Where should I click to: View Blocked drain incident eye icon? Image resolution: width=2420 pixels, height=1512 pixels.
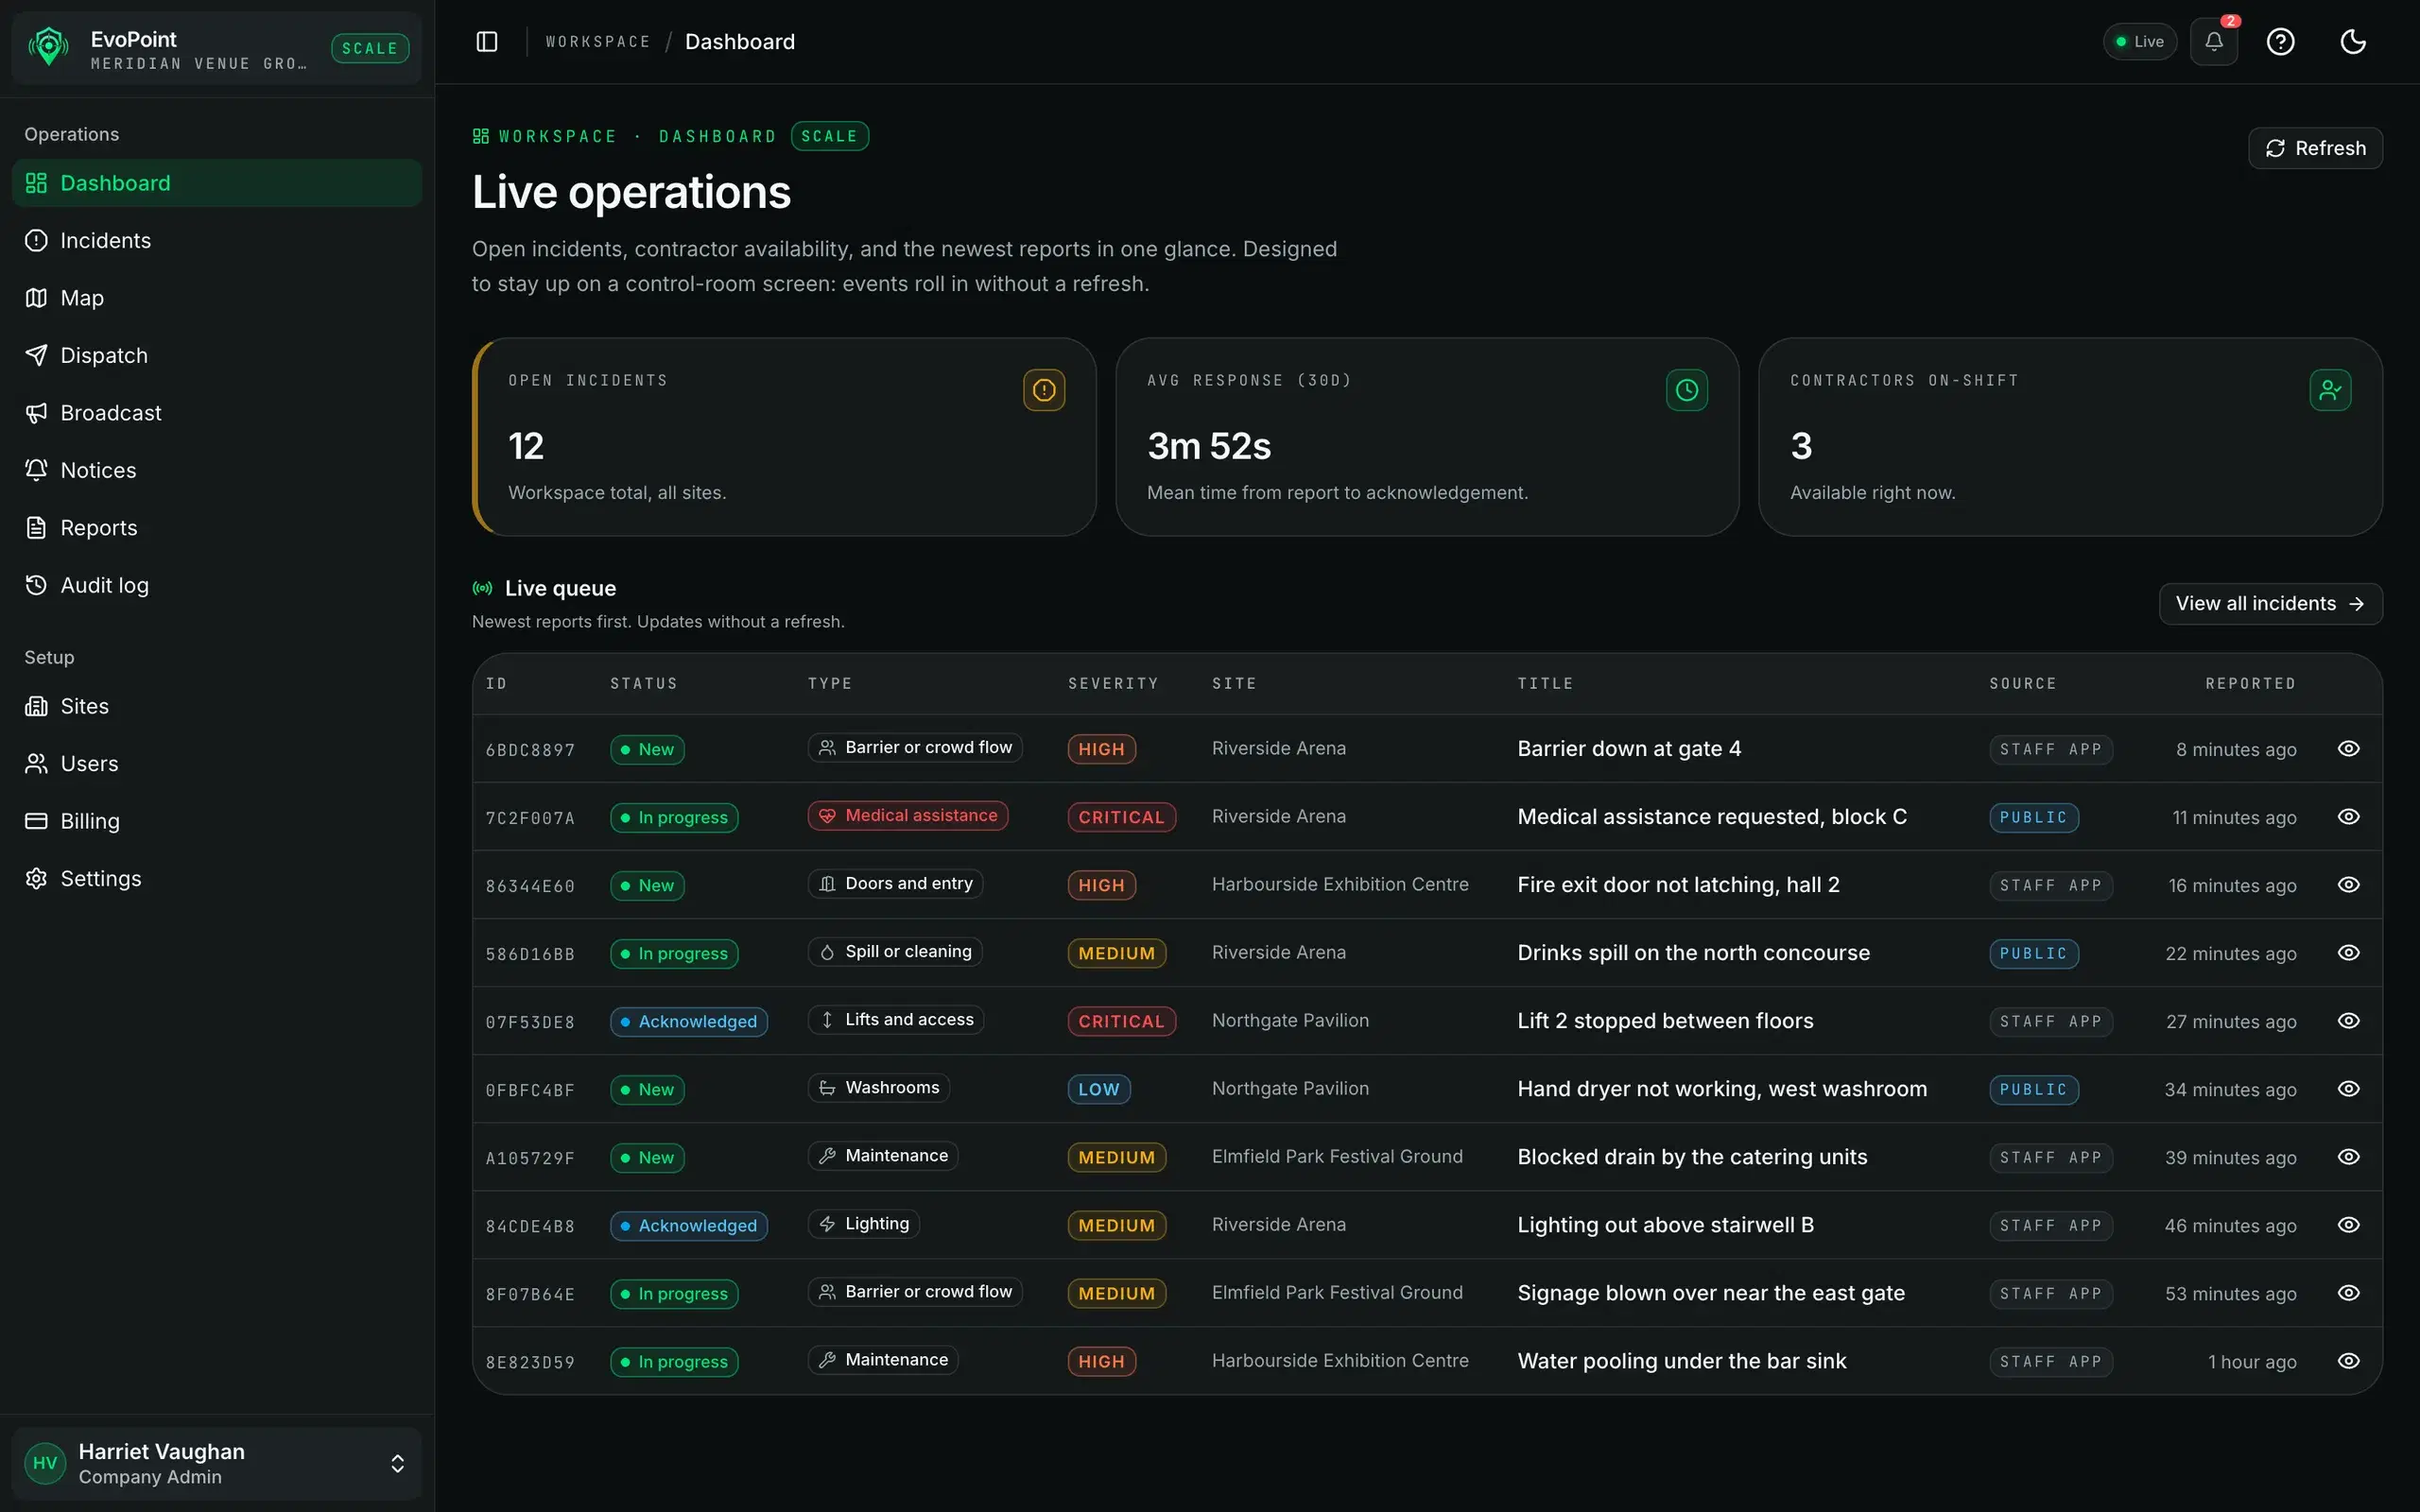click(x=2348, y=1157)
